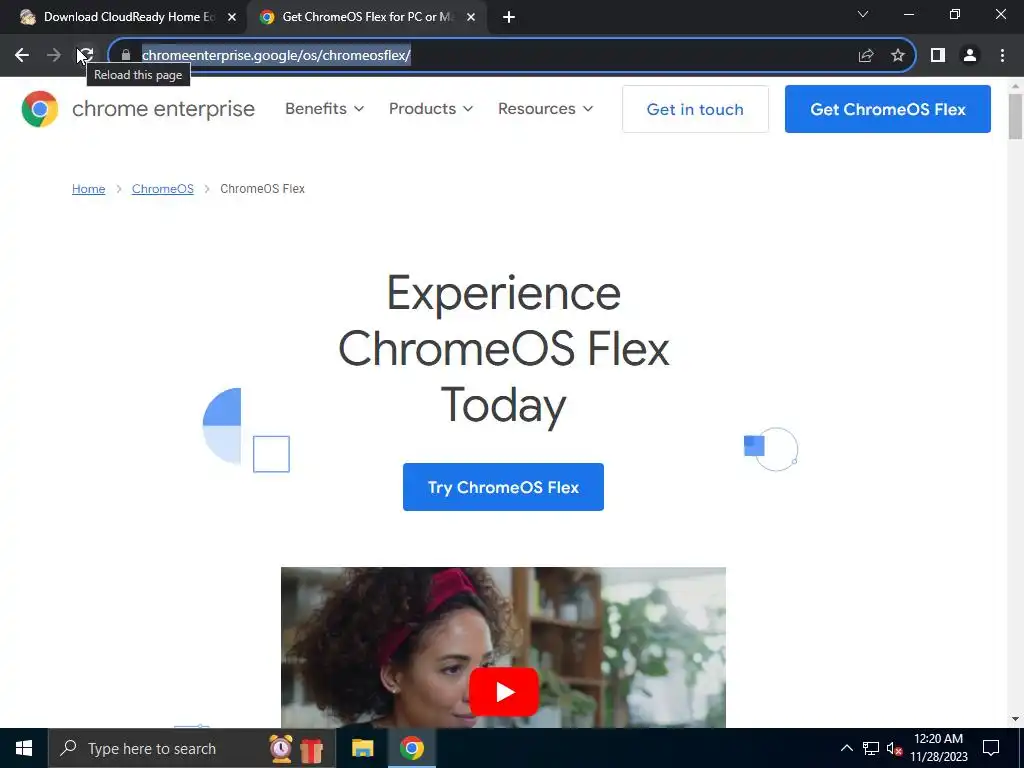
Task: Click the alarm clock icon in search box
Action: pos(281,748)
